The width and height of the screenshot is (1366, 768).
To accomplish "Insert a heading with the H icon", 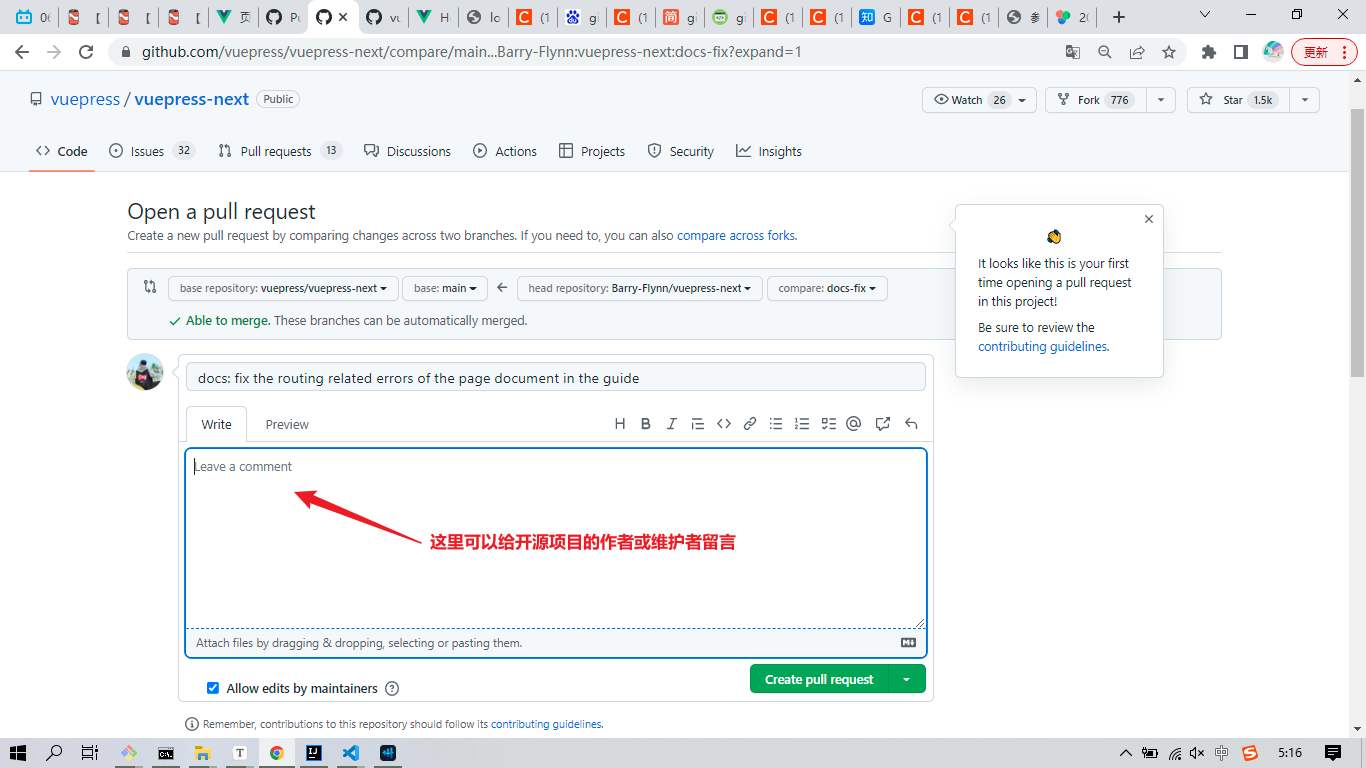I will 620,424.
